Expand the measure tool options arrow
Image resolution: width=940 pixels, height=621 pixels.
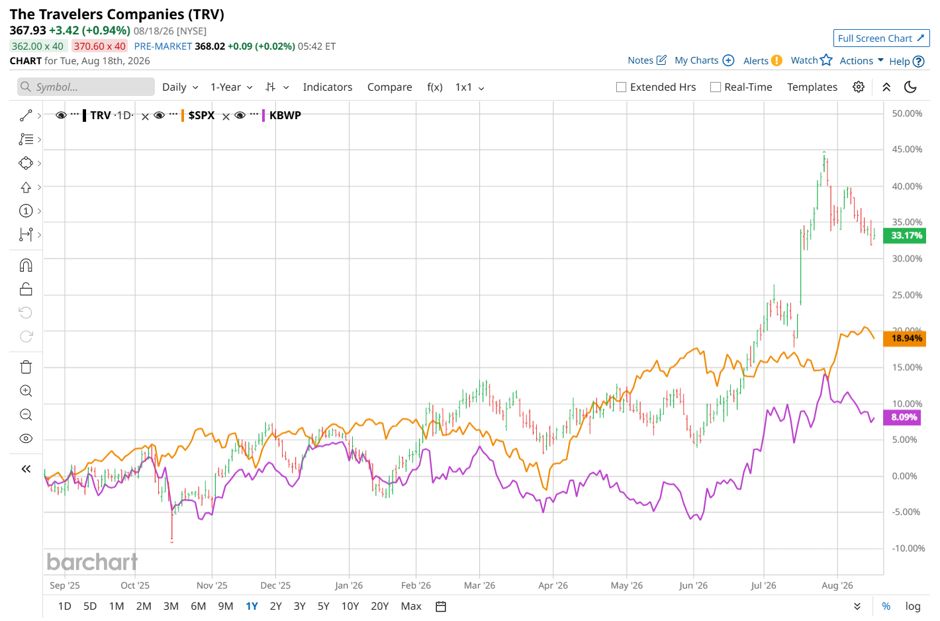coord(40,234)
